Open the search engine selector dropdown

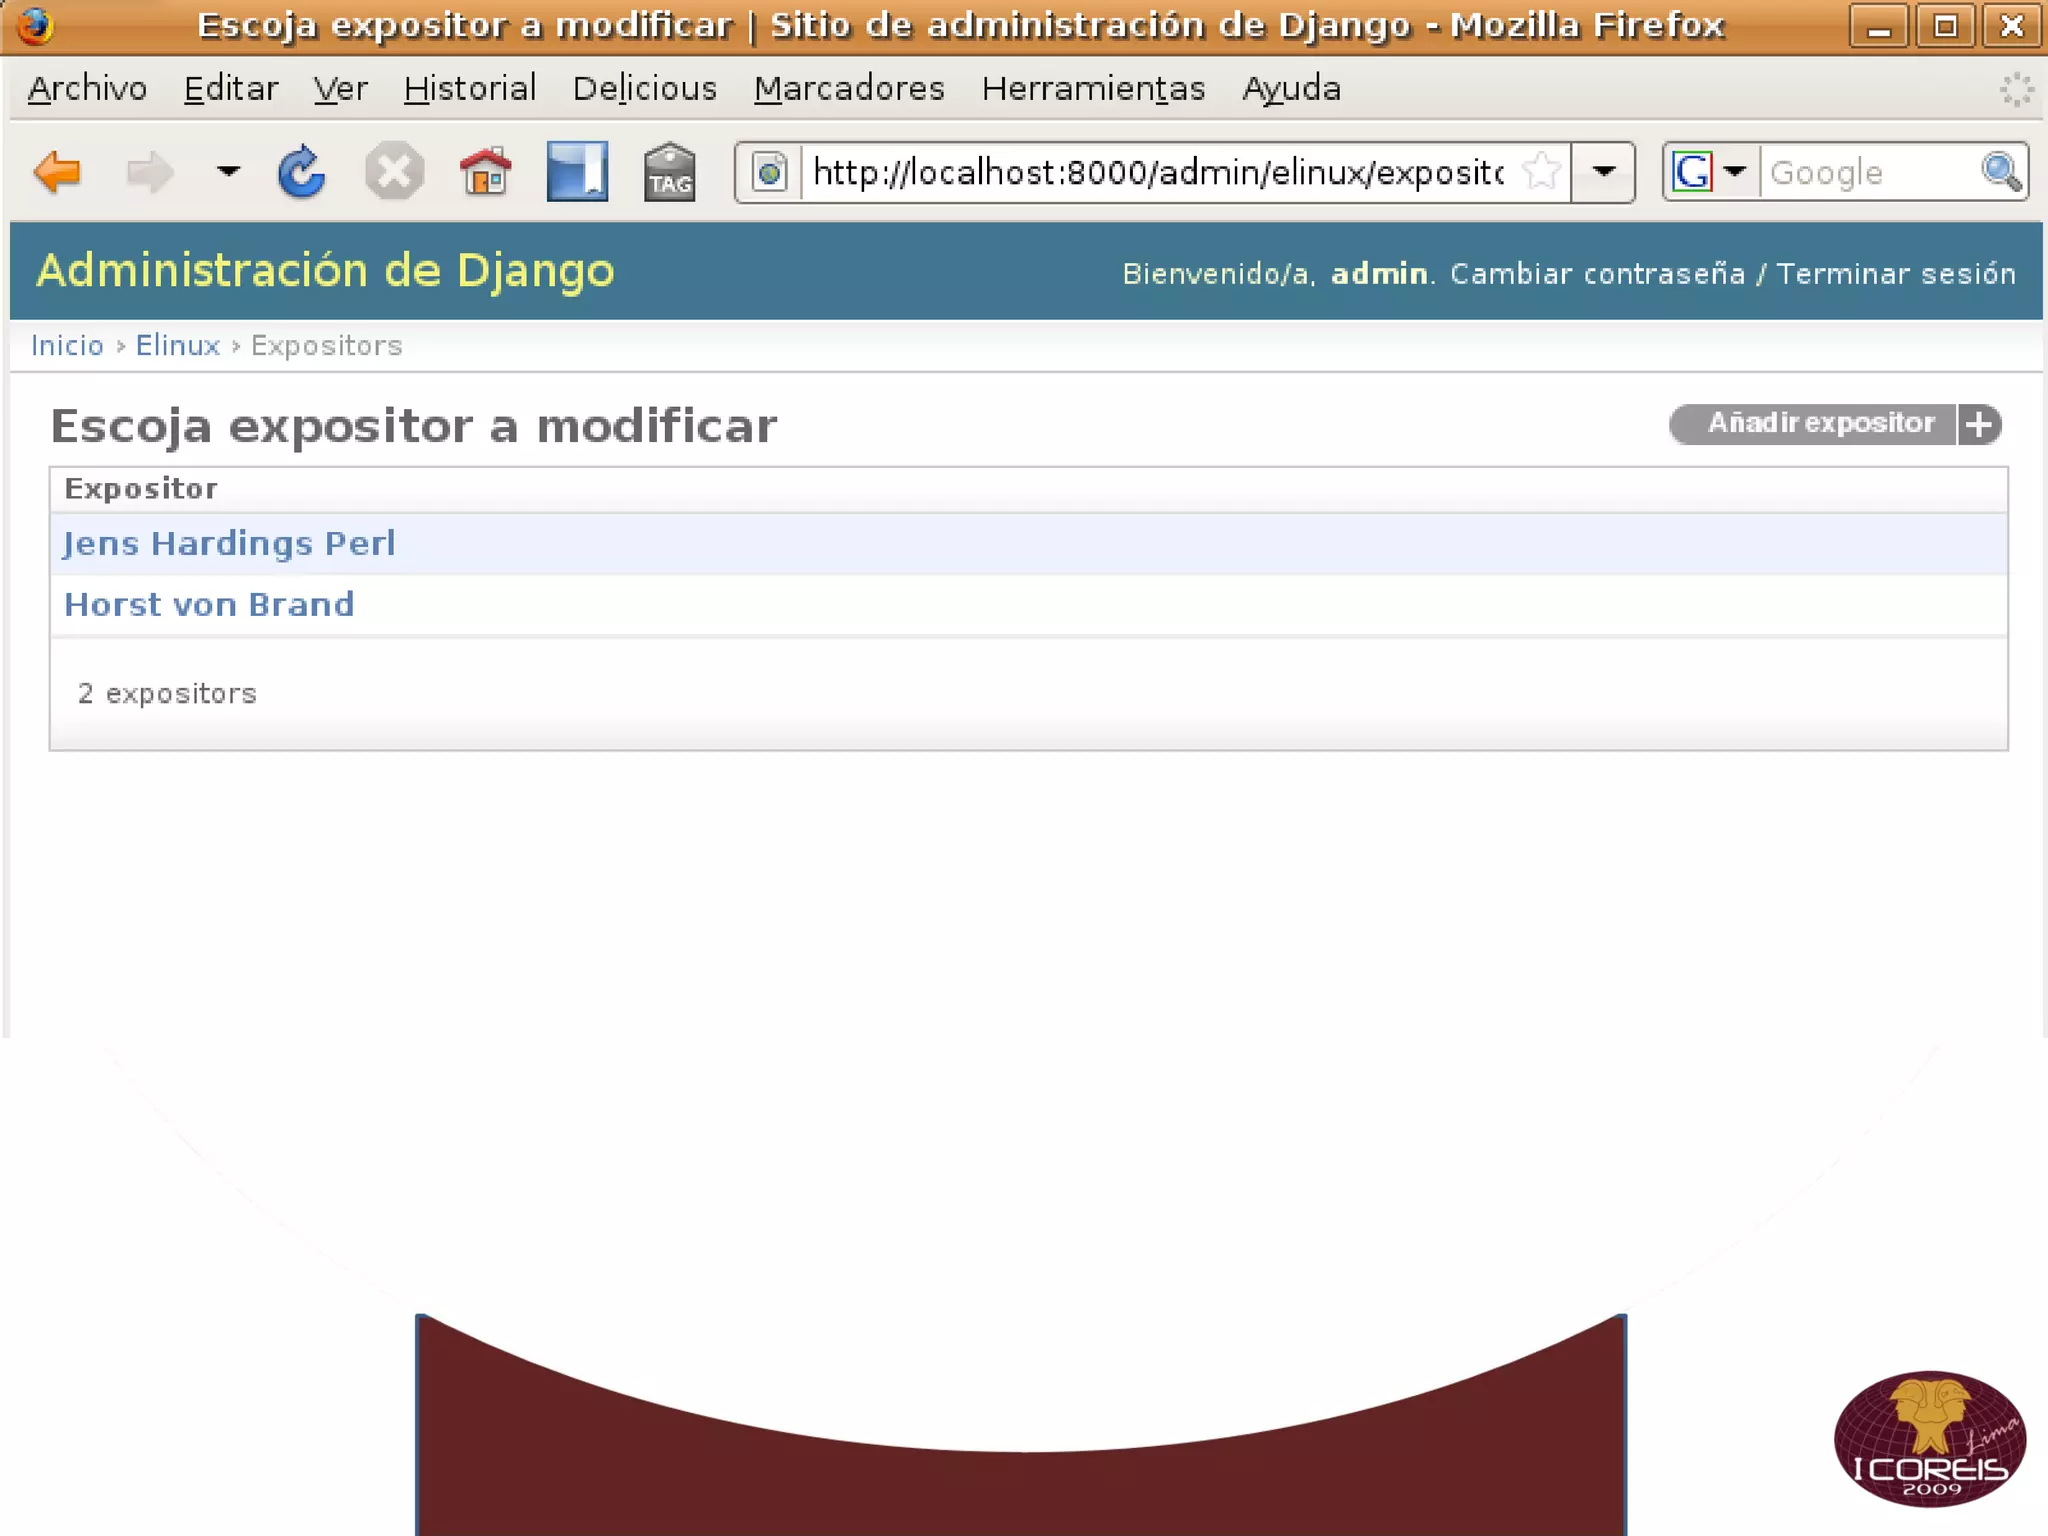1736,172
